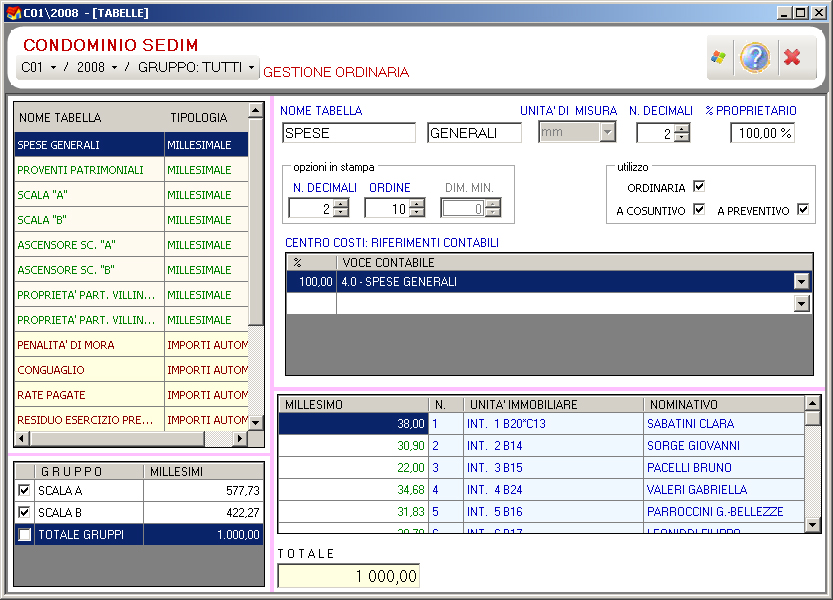Screen dimensions: 833x600
Task: Open the C01 condominium dropdown
Action: click(53, 67)
